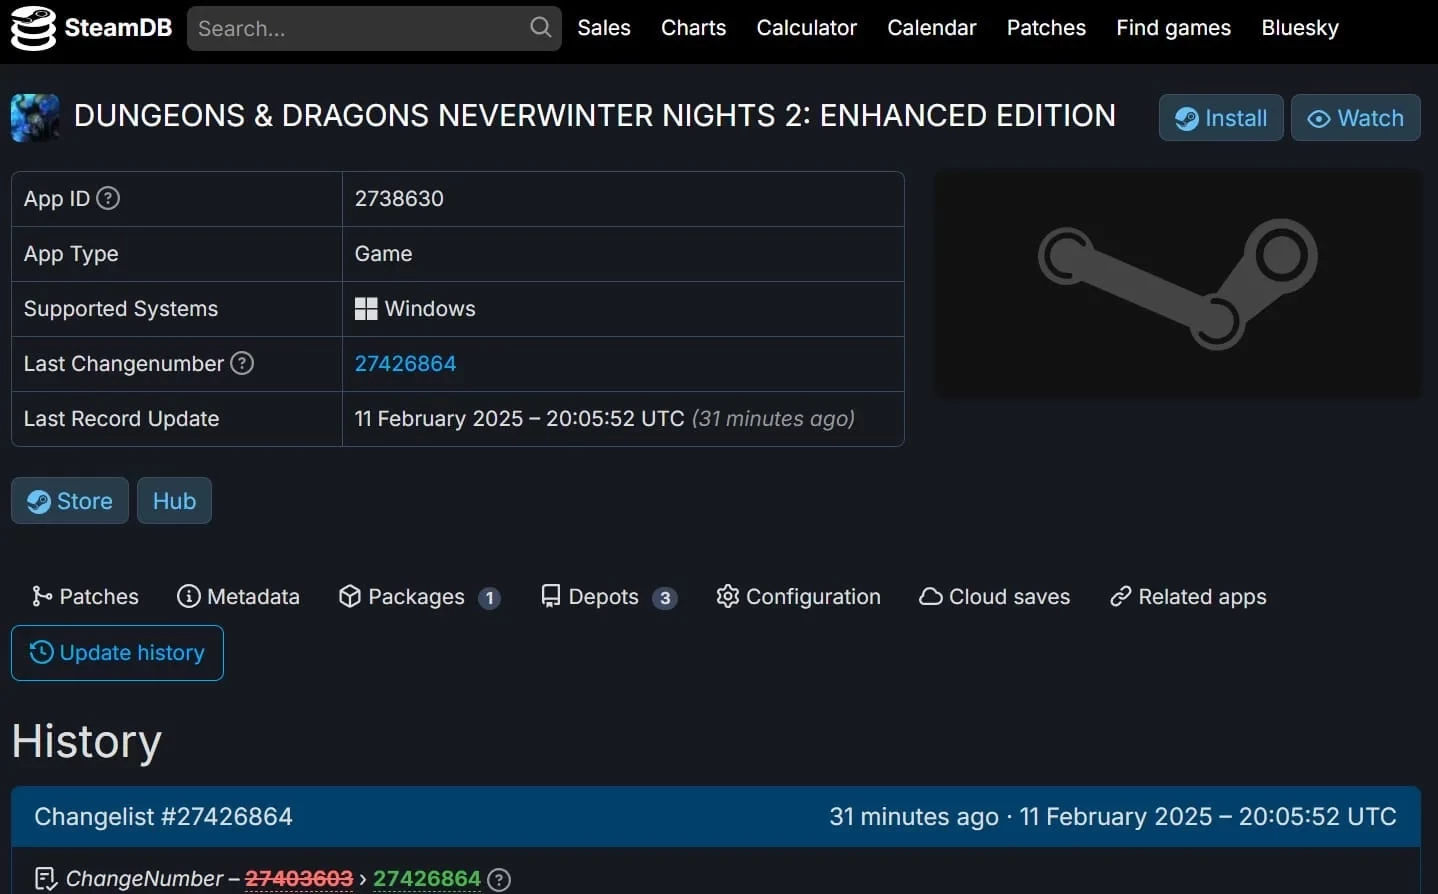Click the App ID help icon
Screen dimensions: 1438x894
point(108,198)
